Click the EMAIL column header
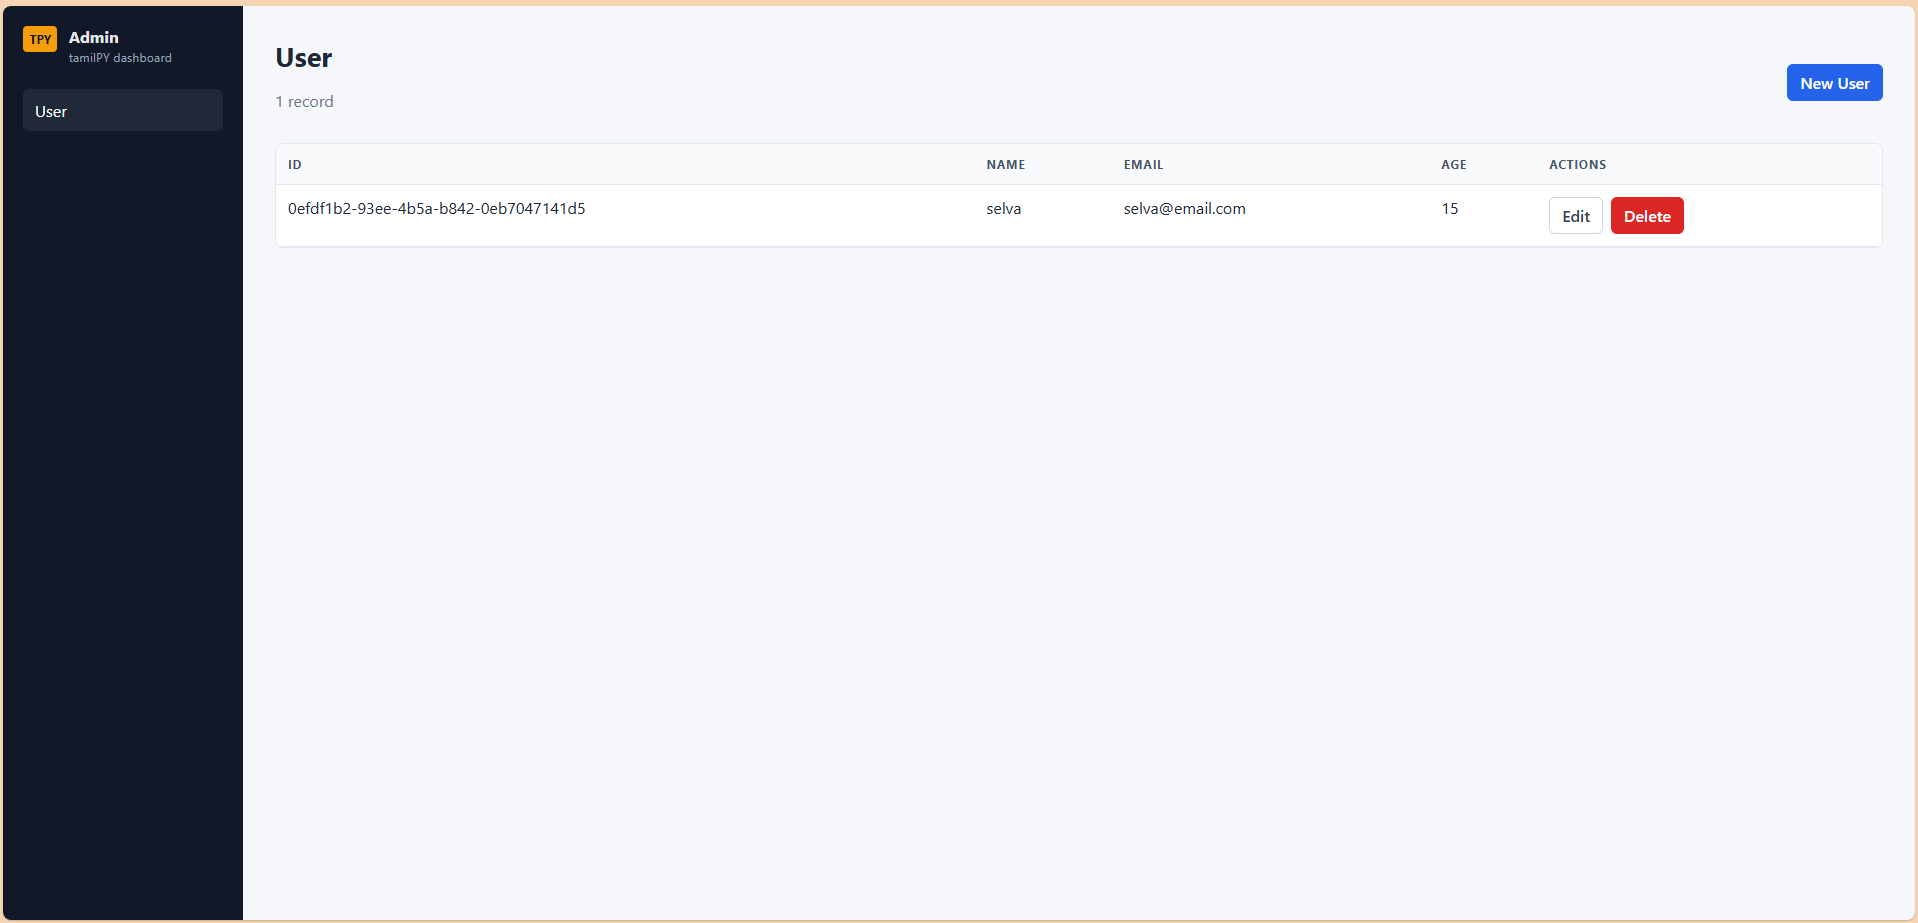Viewport: 1918px width, 923px height. click(1143, 165)
